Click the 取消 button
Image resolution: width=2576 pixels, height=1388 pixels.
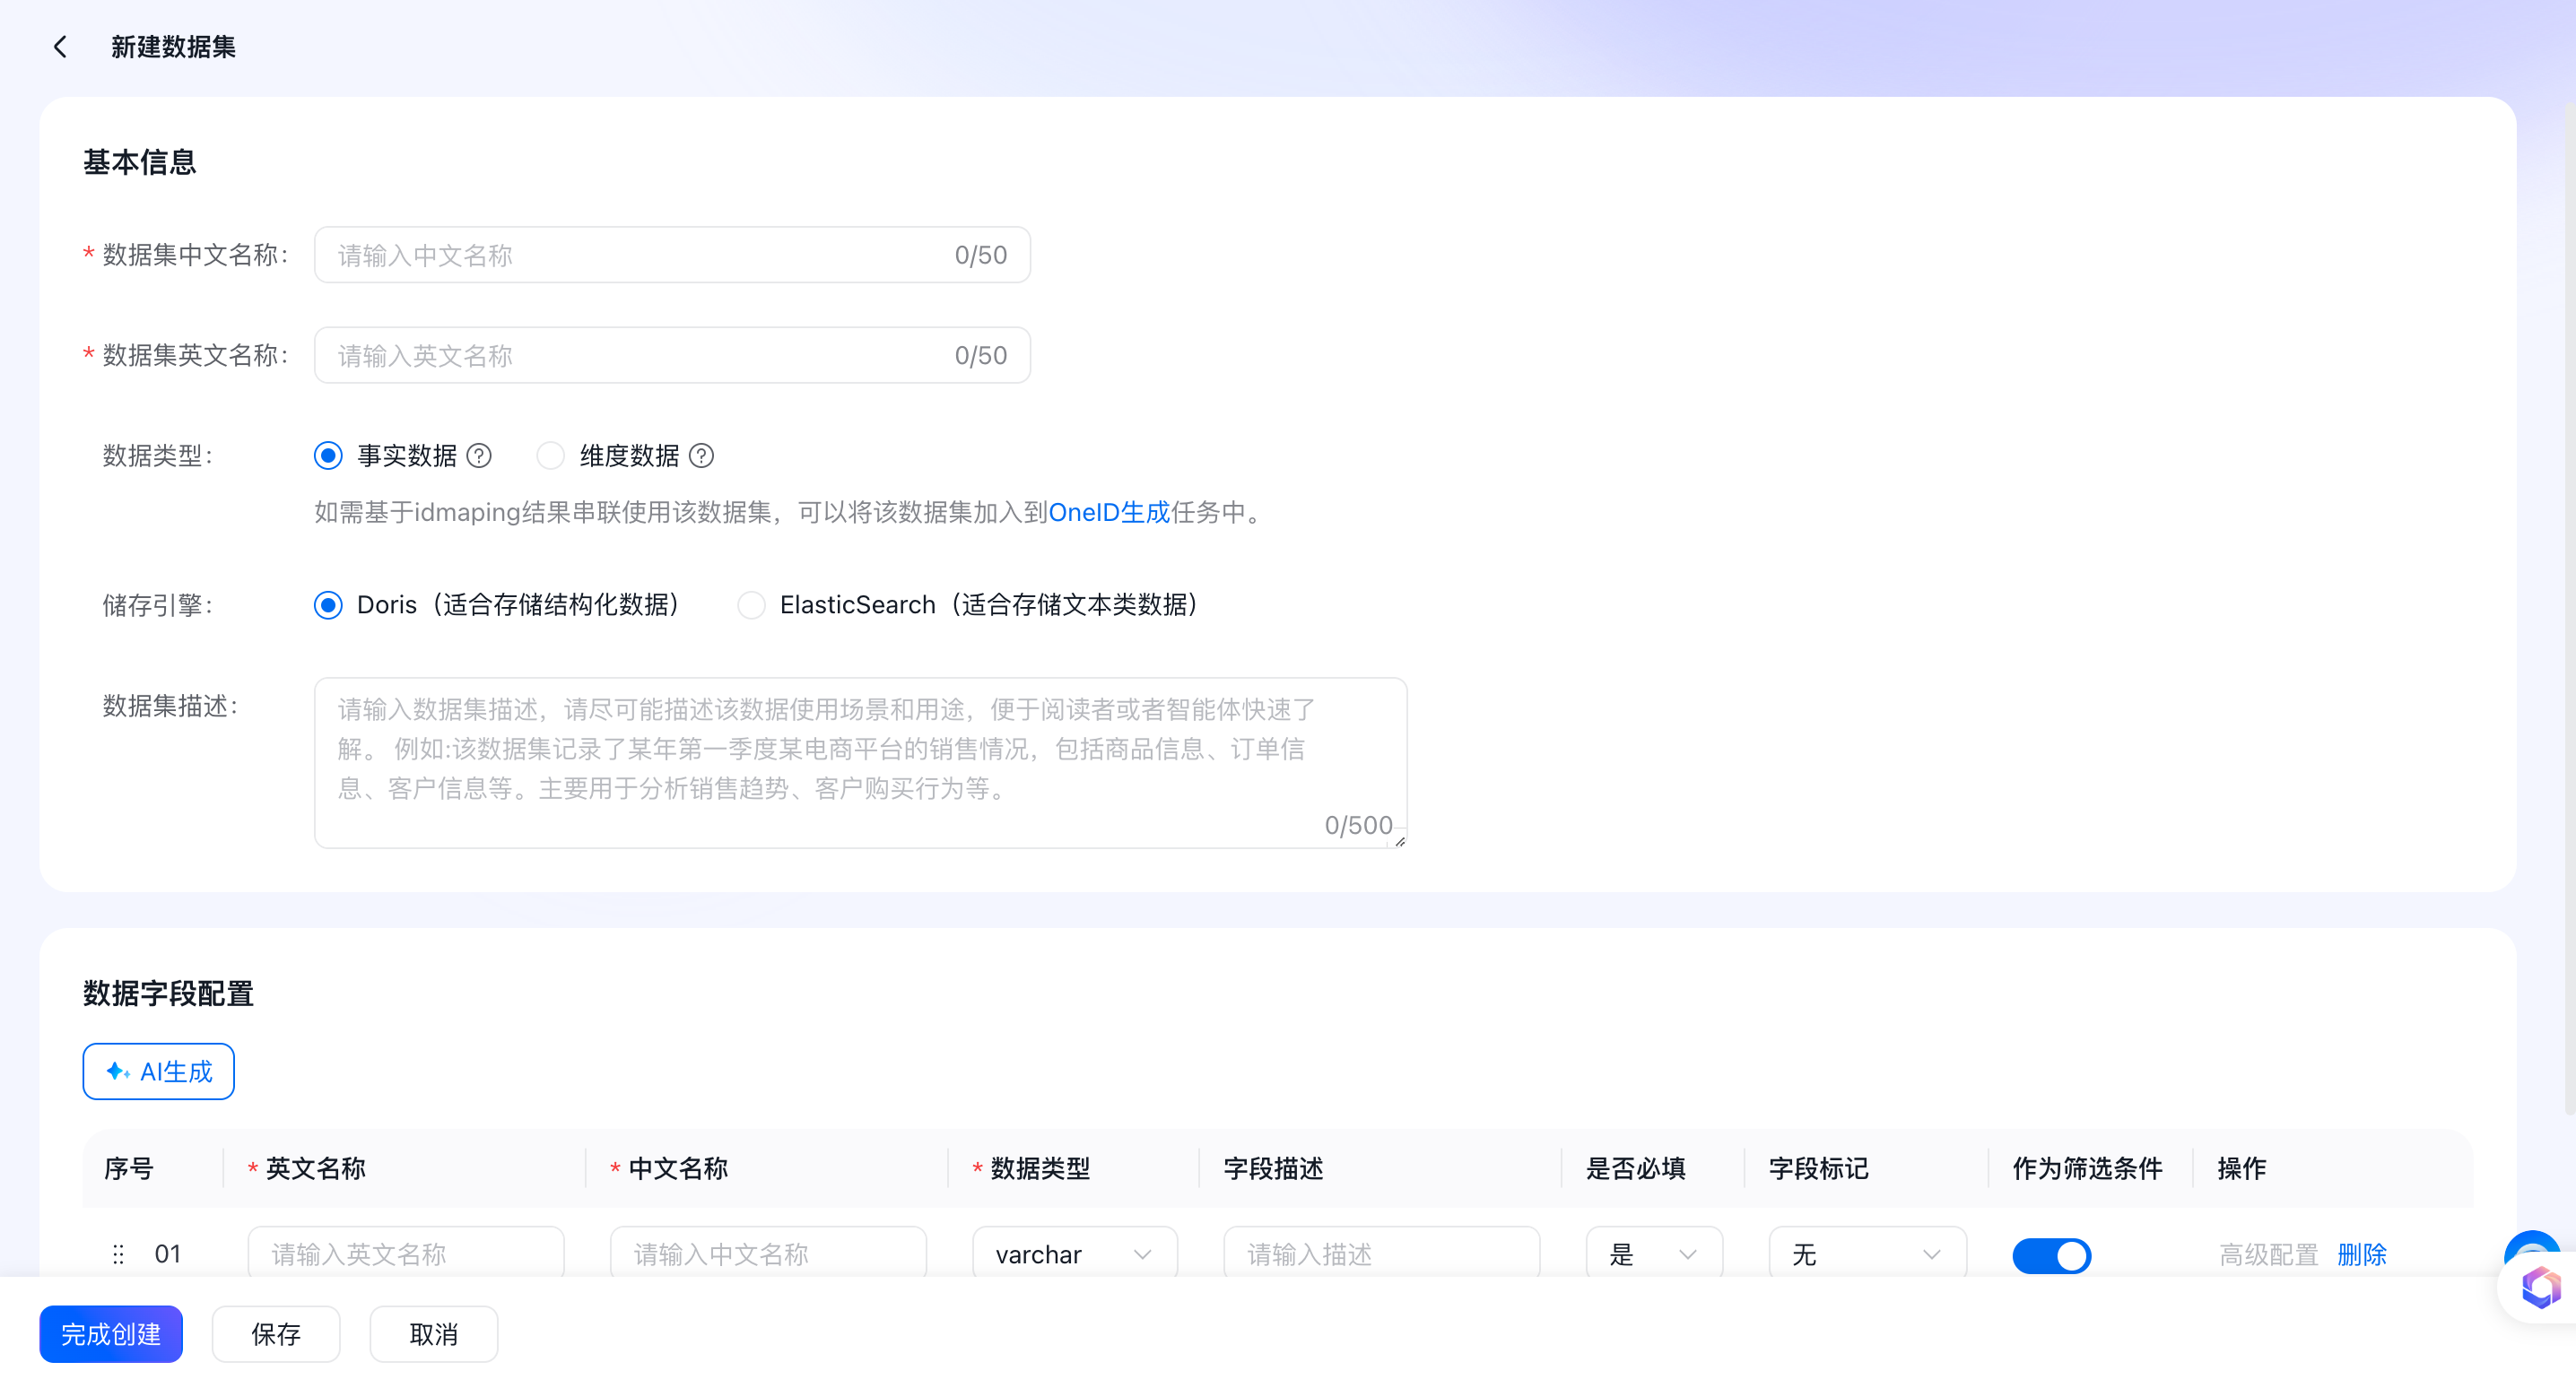pos(433,1334)
